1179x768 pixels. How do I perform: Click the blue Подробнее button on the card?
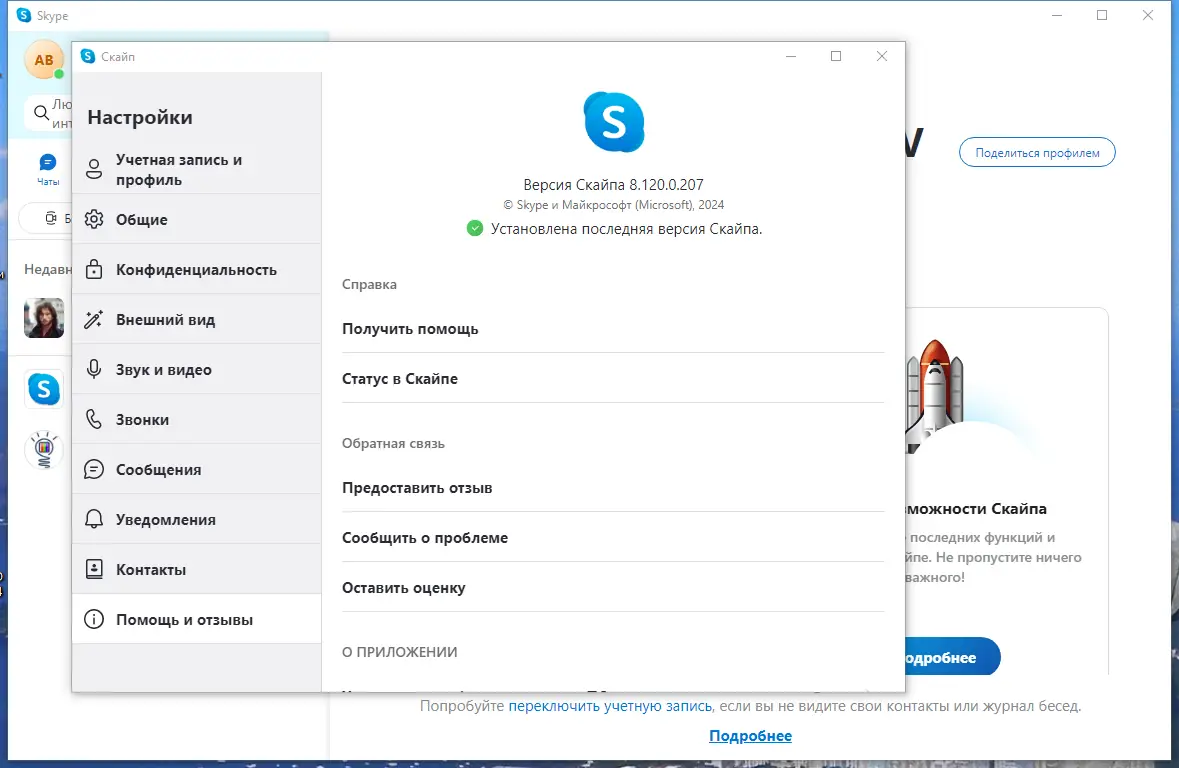click(951, 657)
